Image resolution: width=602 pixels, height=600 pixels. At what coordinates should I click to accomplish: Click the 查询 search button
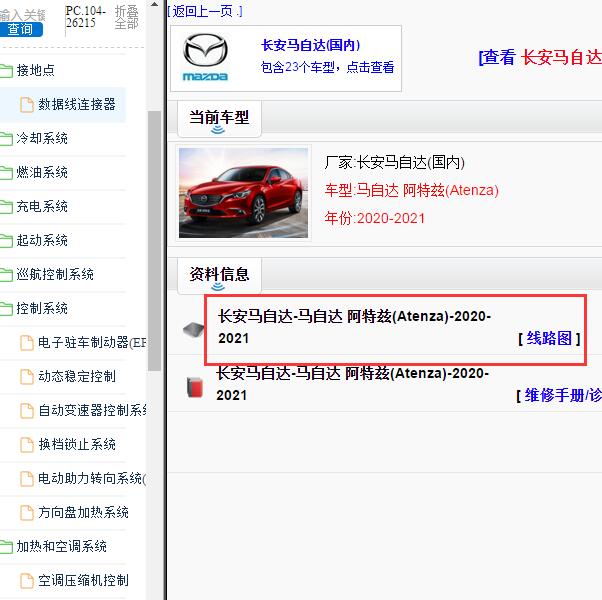(x=21, y=29)
